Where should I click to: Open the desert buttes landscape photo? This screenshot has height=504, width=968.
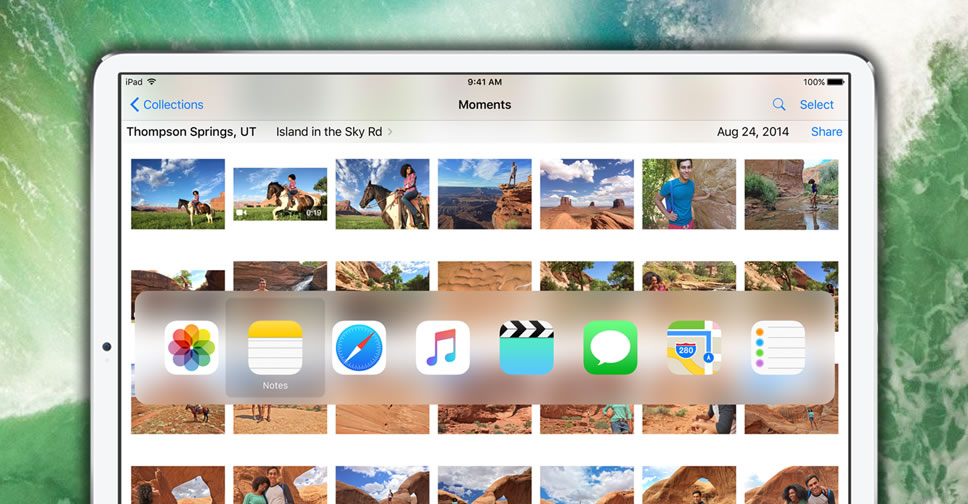click(x=587, y=194)
